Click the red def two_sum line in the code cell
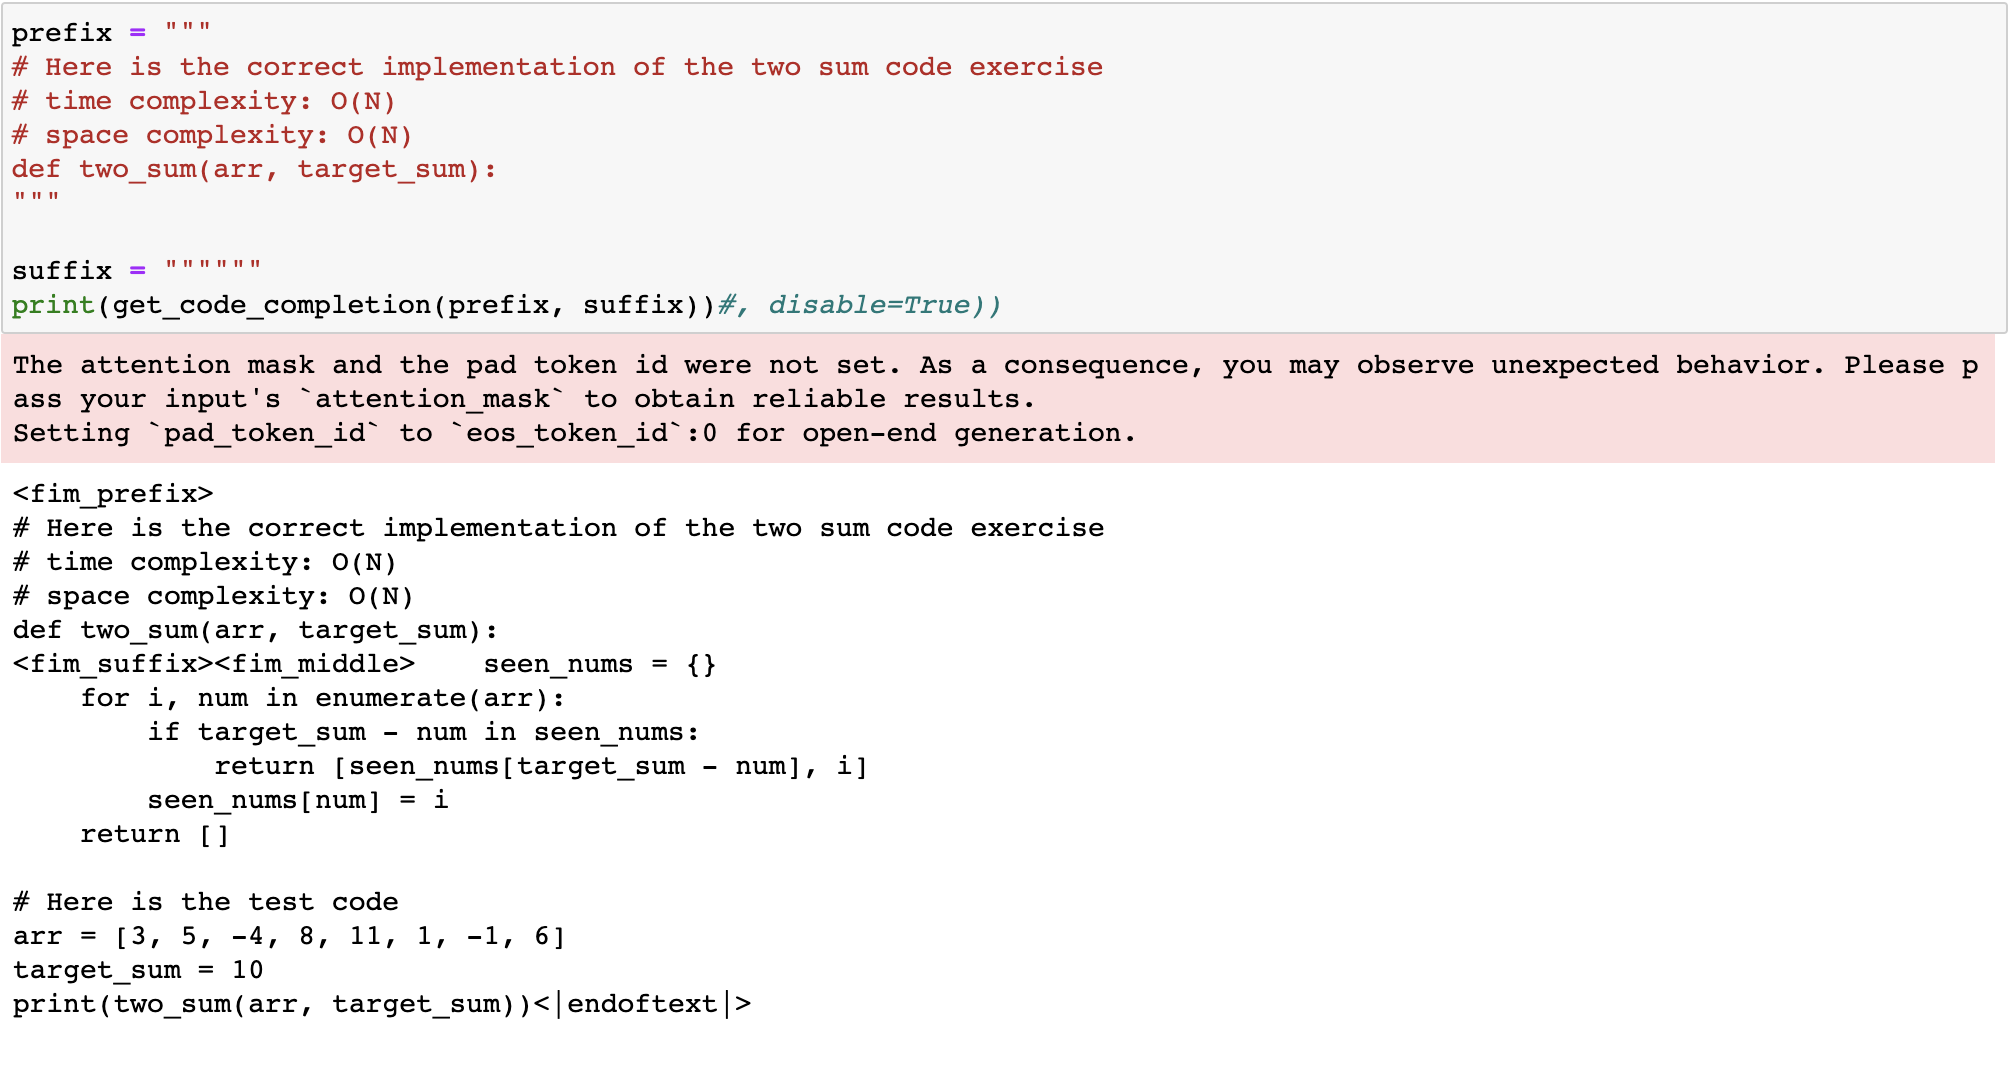Screen dimensions: 2016x1070 tap(253, 169)
